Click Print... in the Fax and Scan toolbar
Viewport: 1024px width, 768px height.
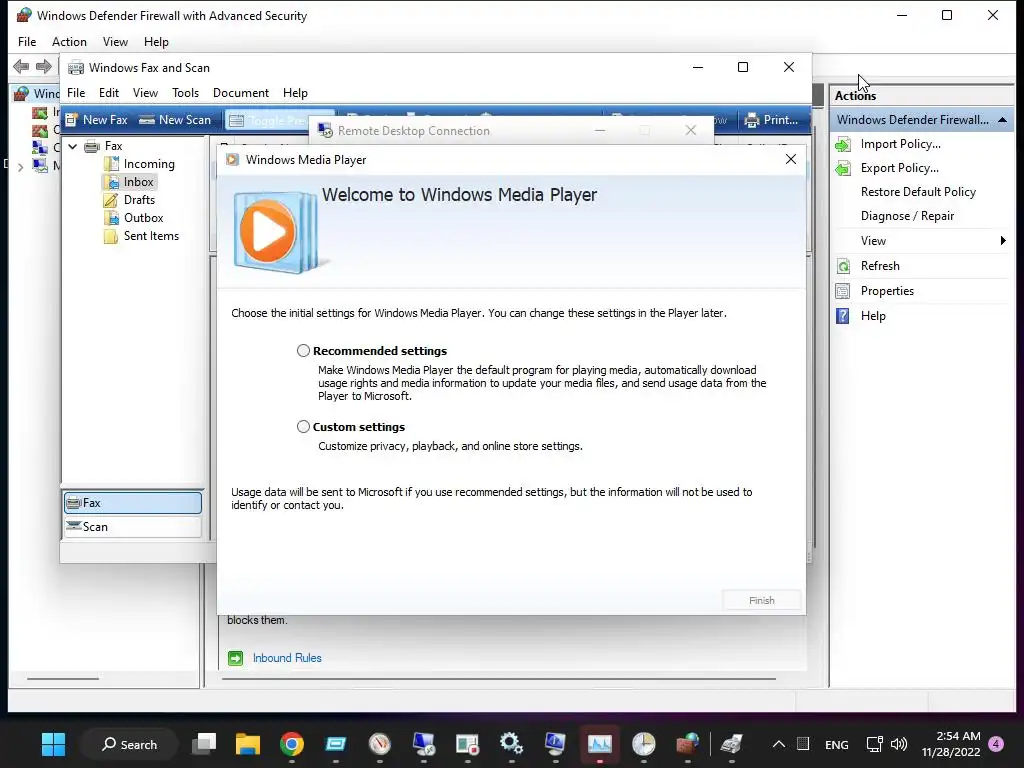[x=771, y=120]
